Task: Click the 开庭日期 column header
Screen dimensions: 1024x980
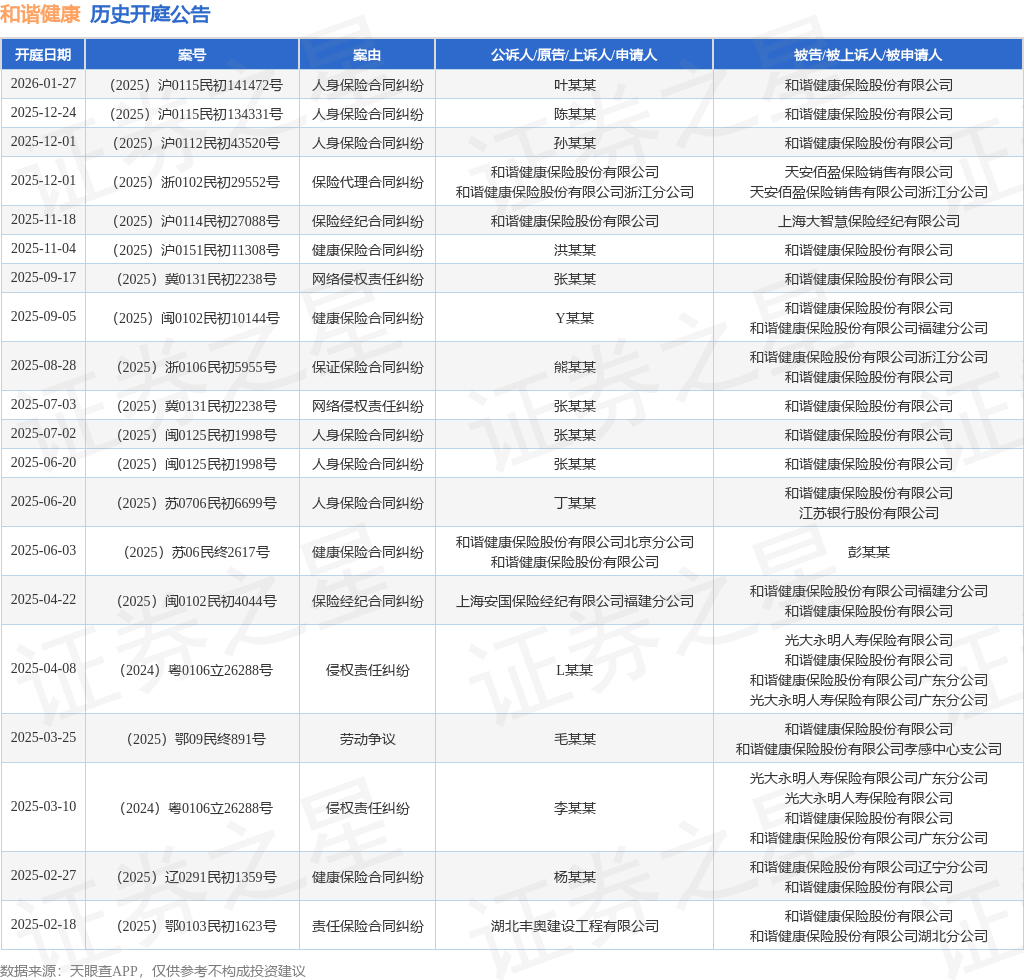Action: [x=43, y=55]
